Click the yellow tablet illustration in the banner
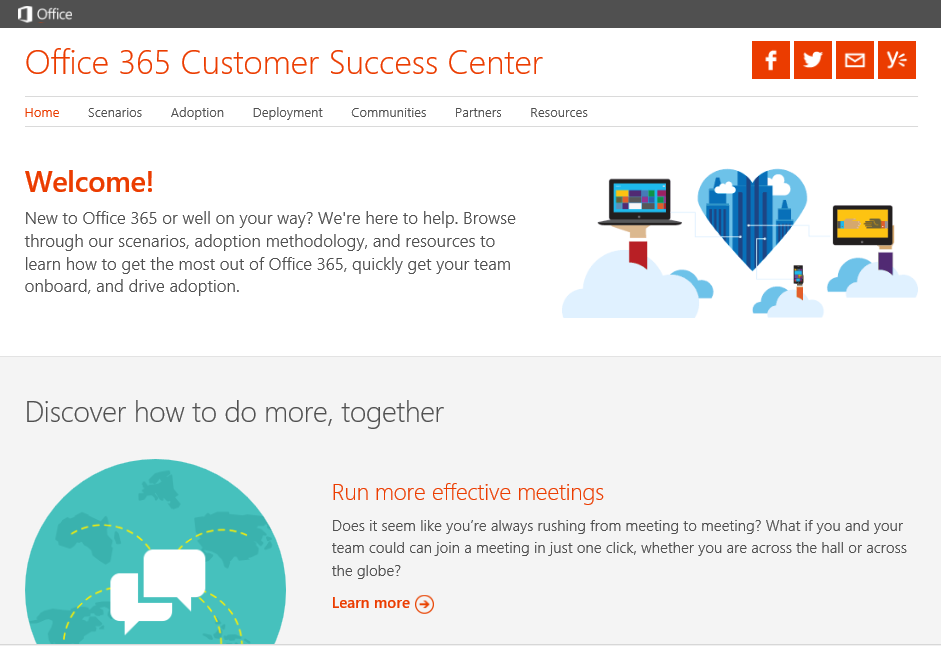Image resolution: width=941 pixels, height=646 pixels. click(862, 225)
